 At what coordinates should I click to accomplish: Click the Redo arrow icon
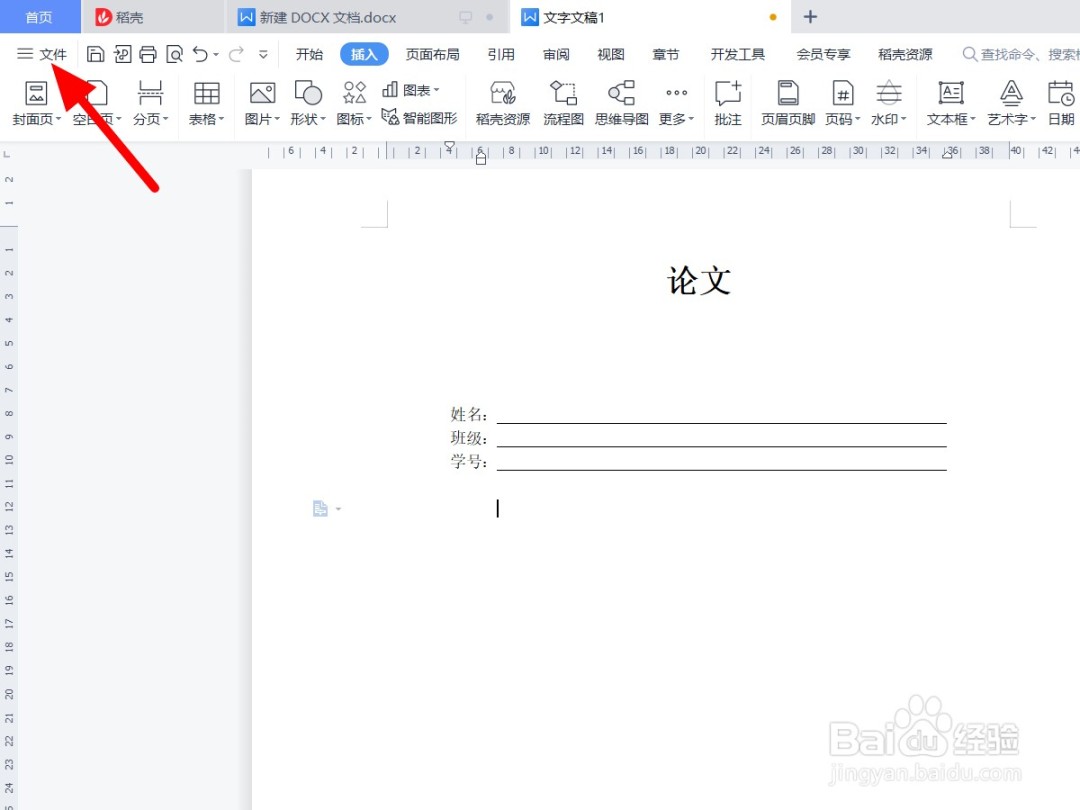tap(236, 54)
